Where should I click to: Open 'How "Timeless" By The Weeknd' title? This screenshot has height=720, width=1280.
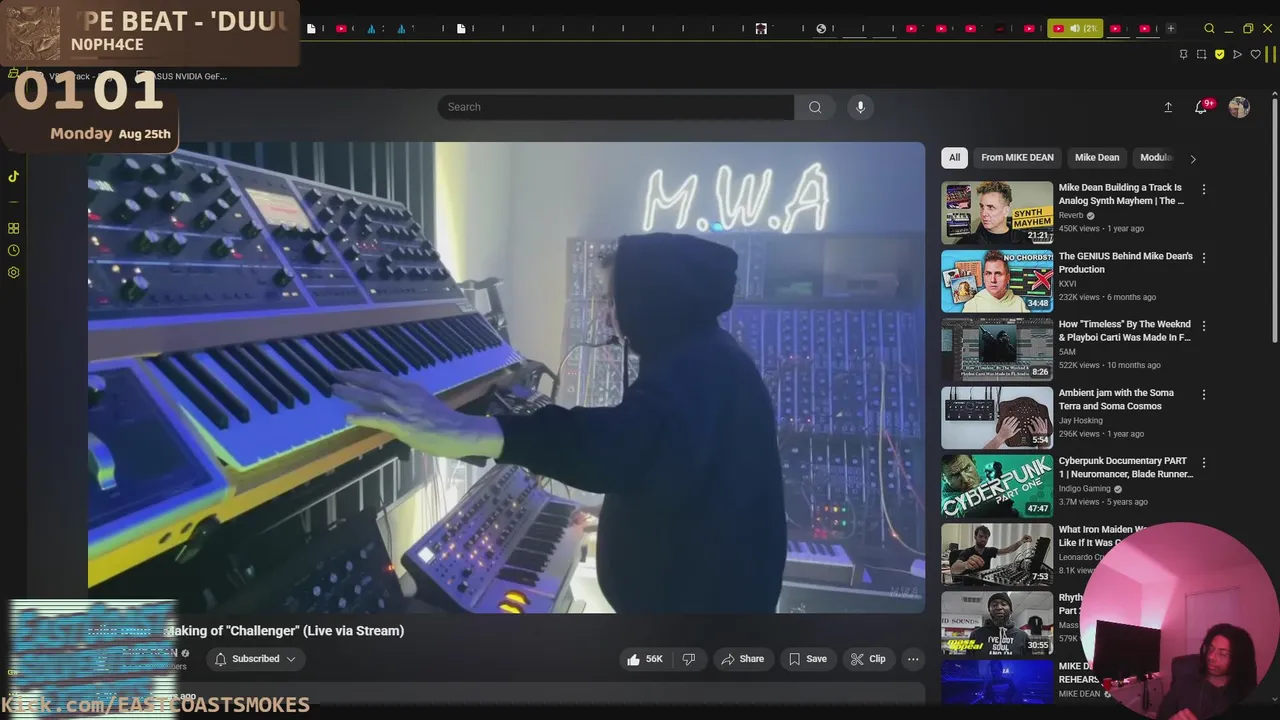[1125, 331]
